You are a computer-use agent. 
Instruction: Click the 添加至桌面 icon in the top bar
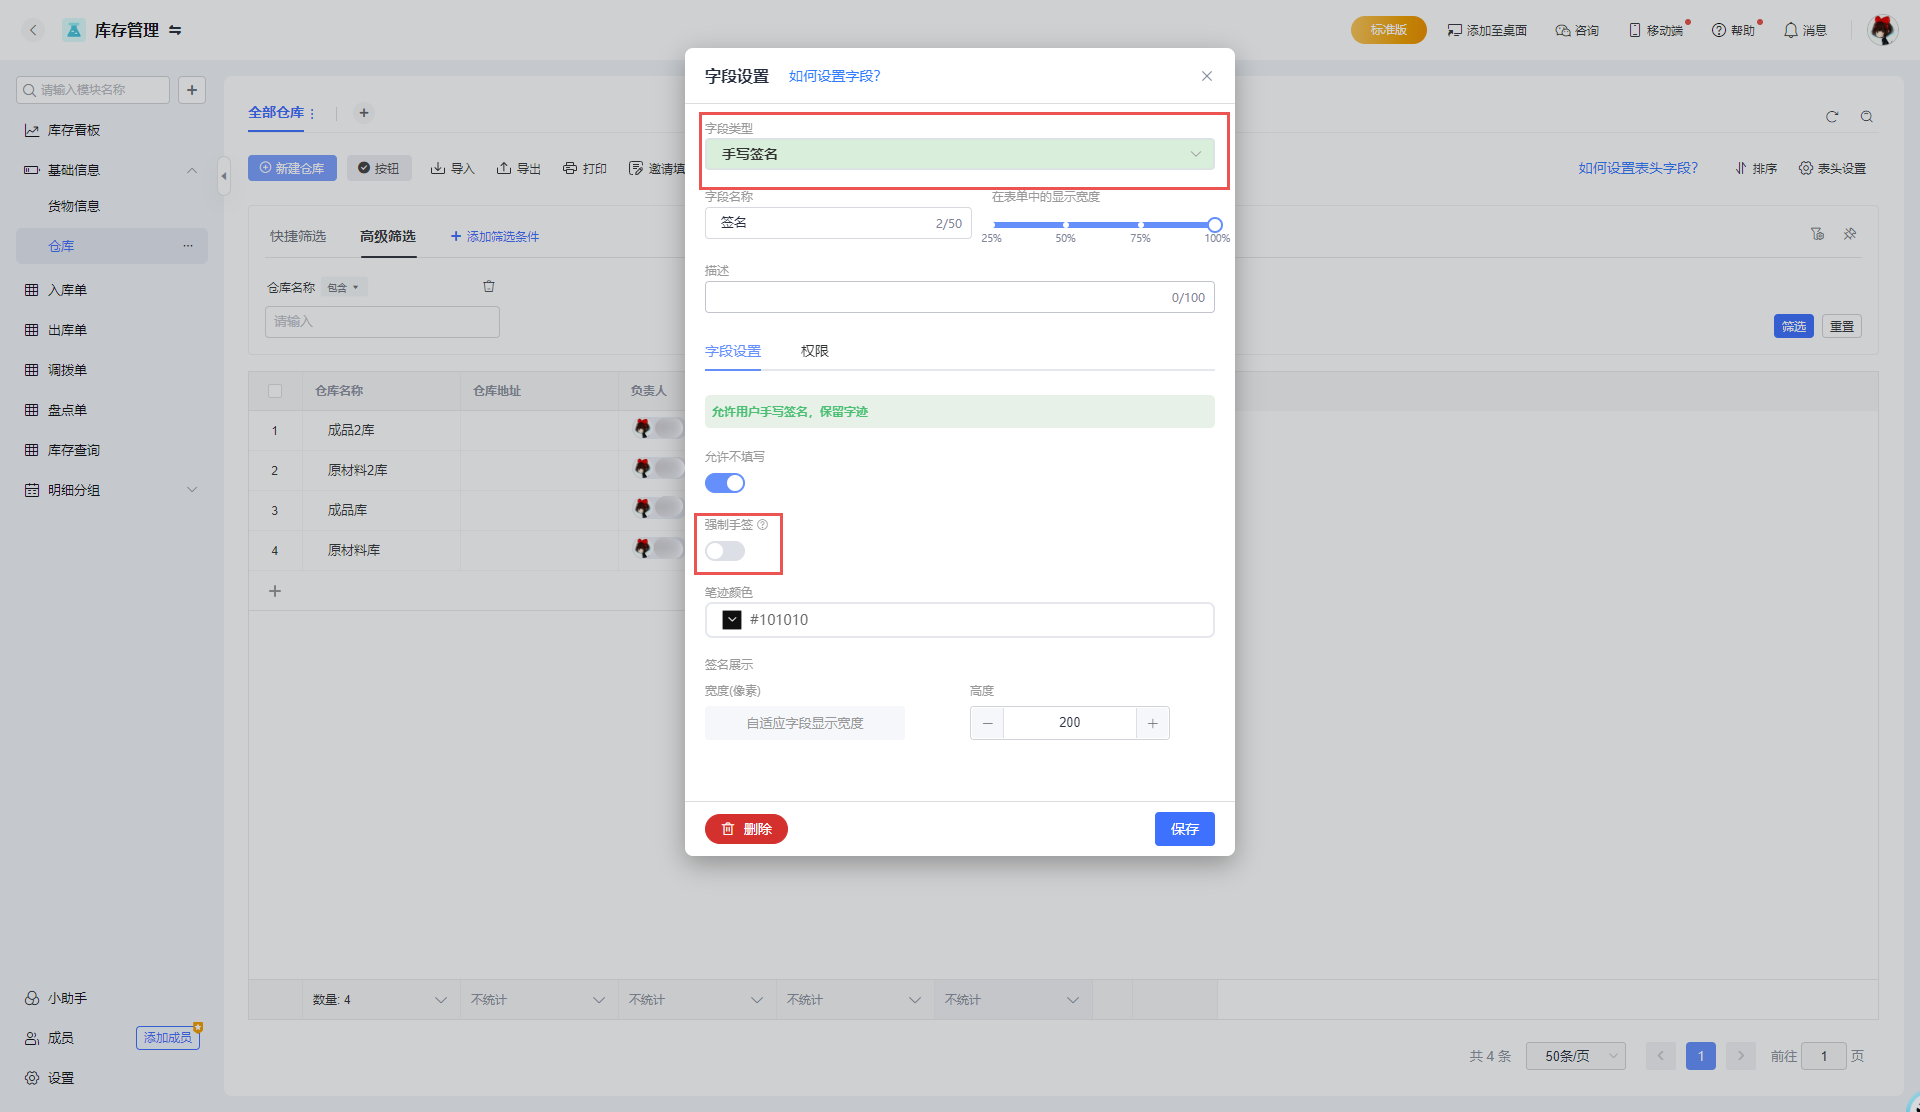(1454, 30)
